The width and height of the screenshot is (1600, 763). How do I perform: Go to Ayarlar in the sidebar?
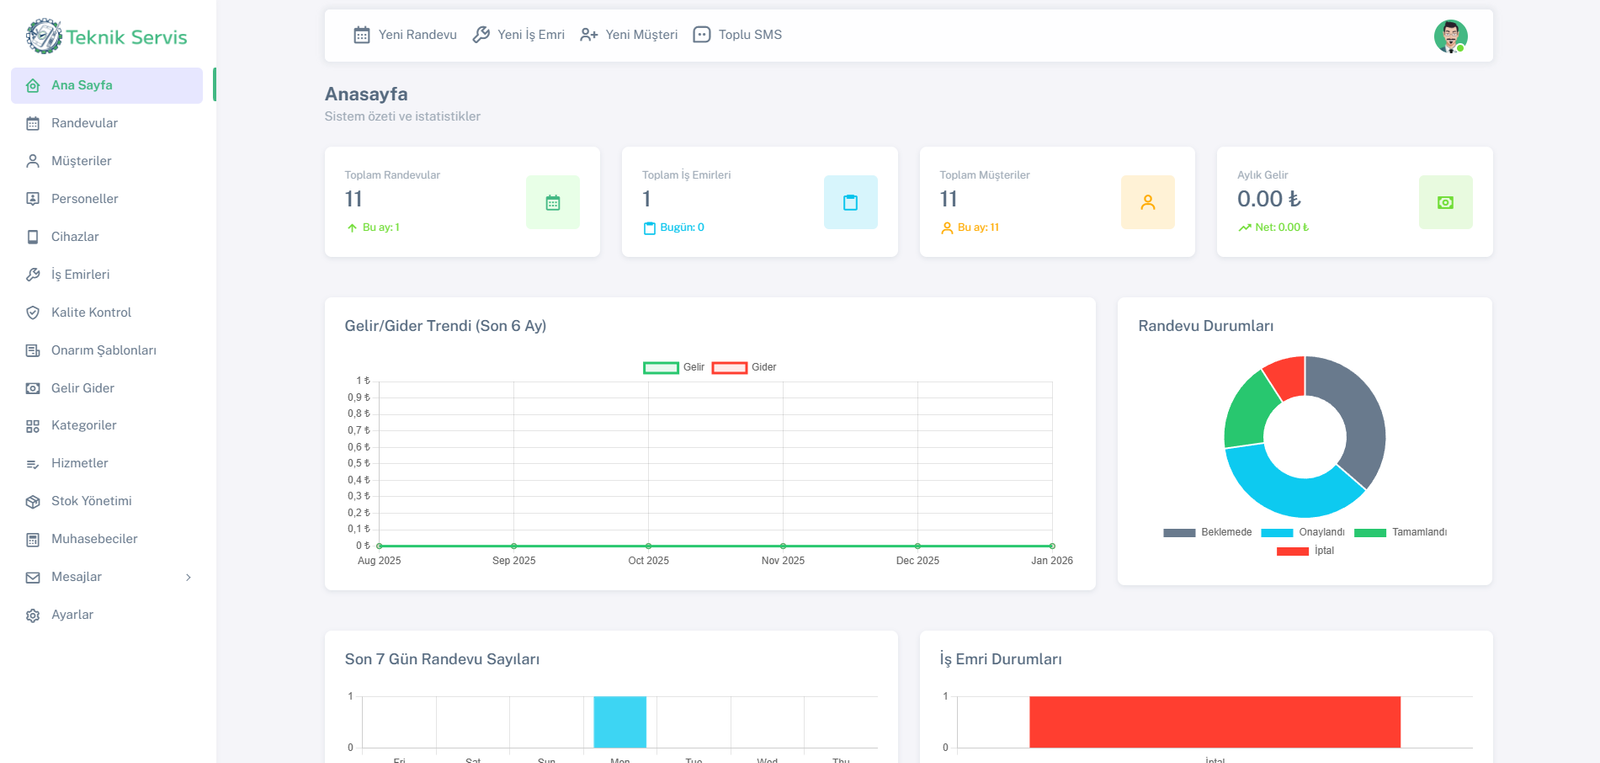tap(72, 615)
